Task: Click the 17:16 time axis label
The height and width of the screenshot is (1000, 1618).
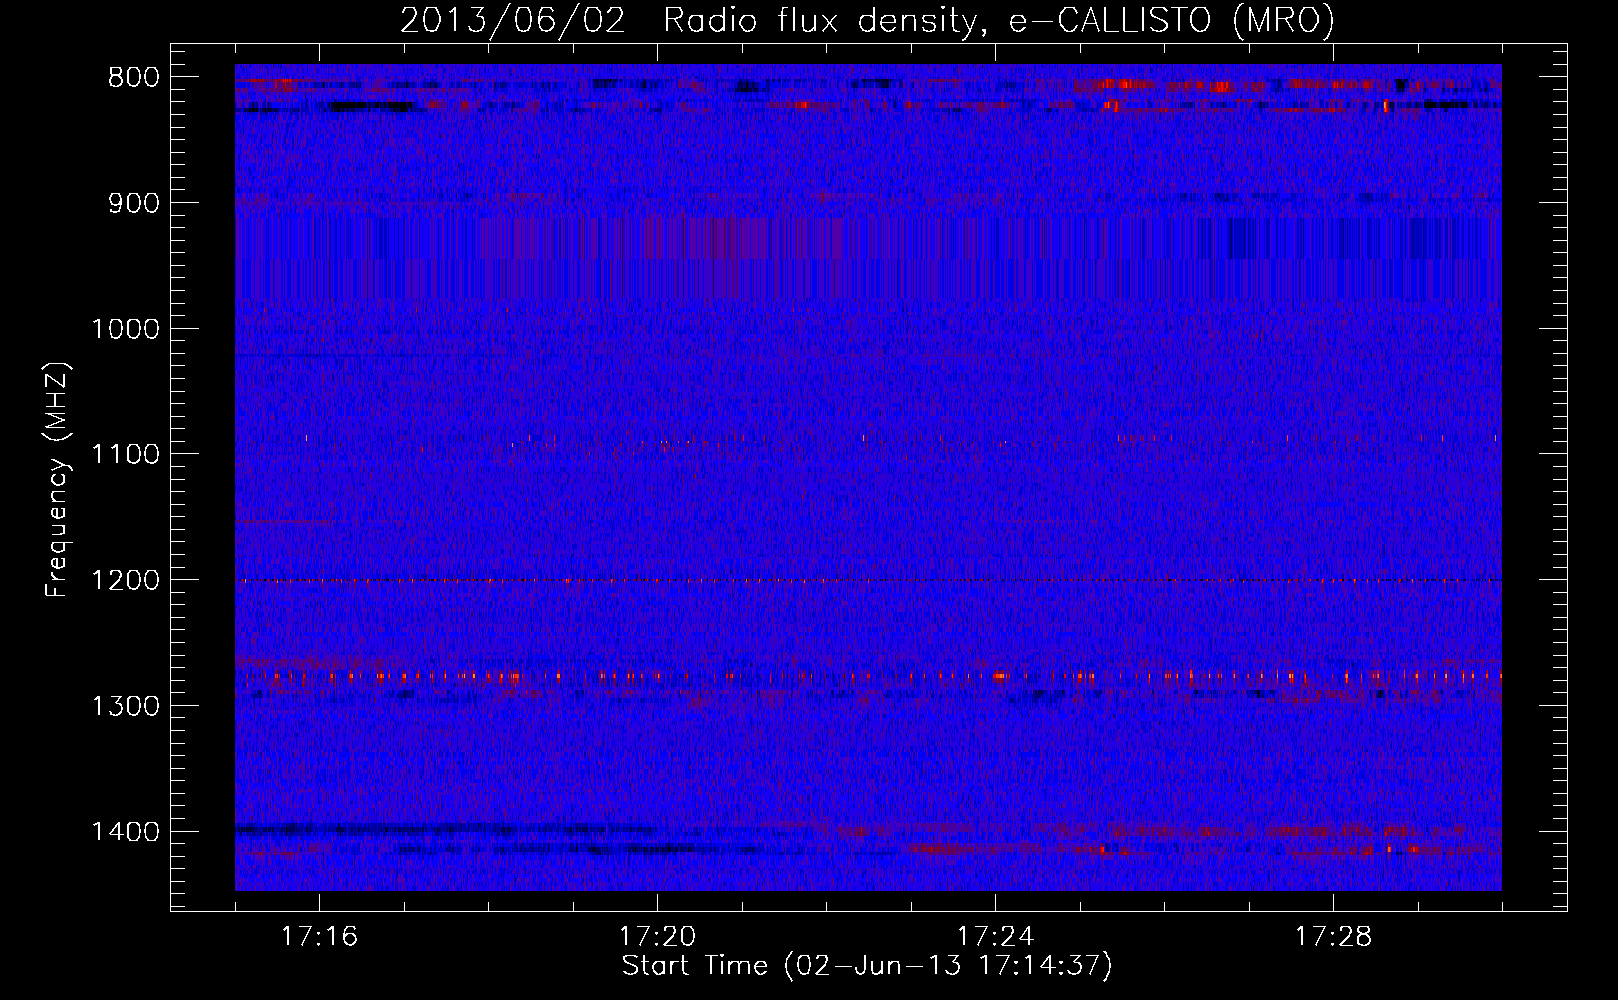Action: tap(319, 937)
